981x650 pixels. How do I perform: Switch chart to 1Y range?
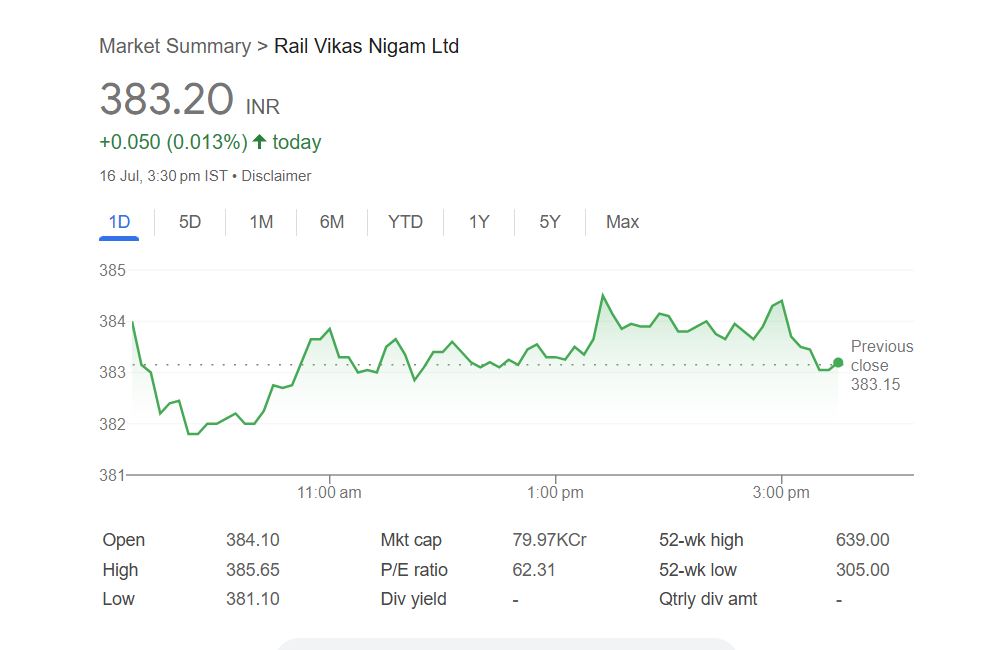coord(479,222)
